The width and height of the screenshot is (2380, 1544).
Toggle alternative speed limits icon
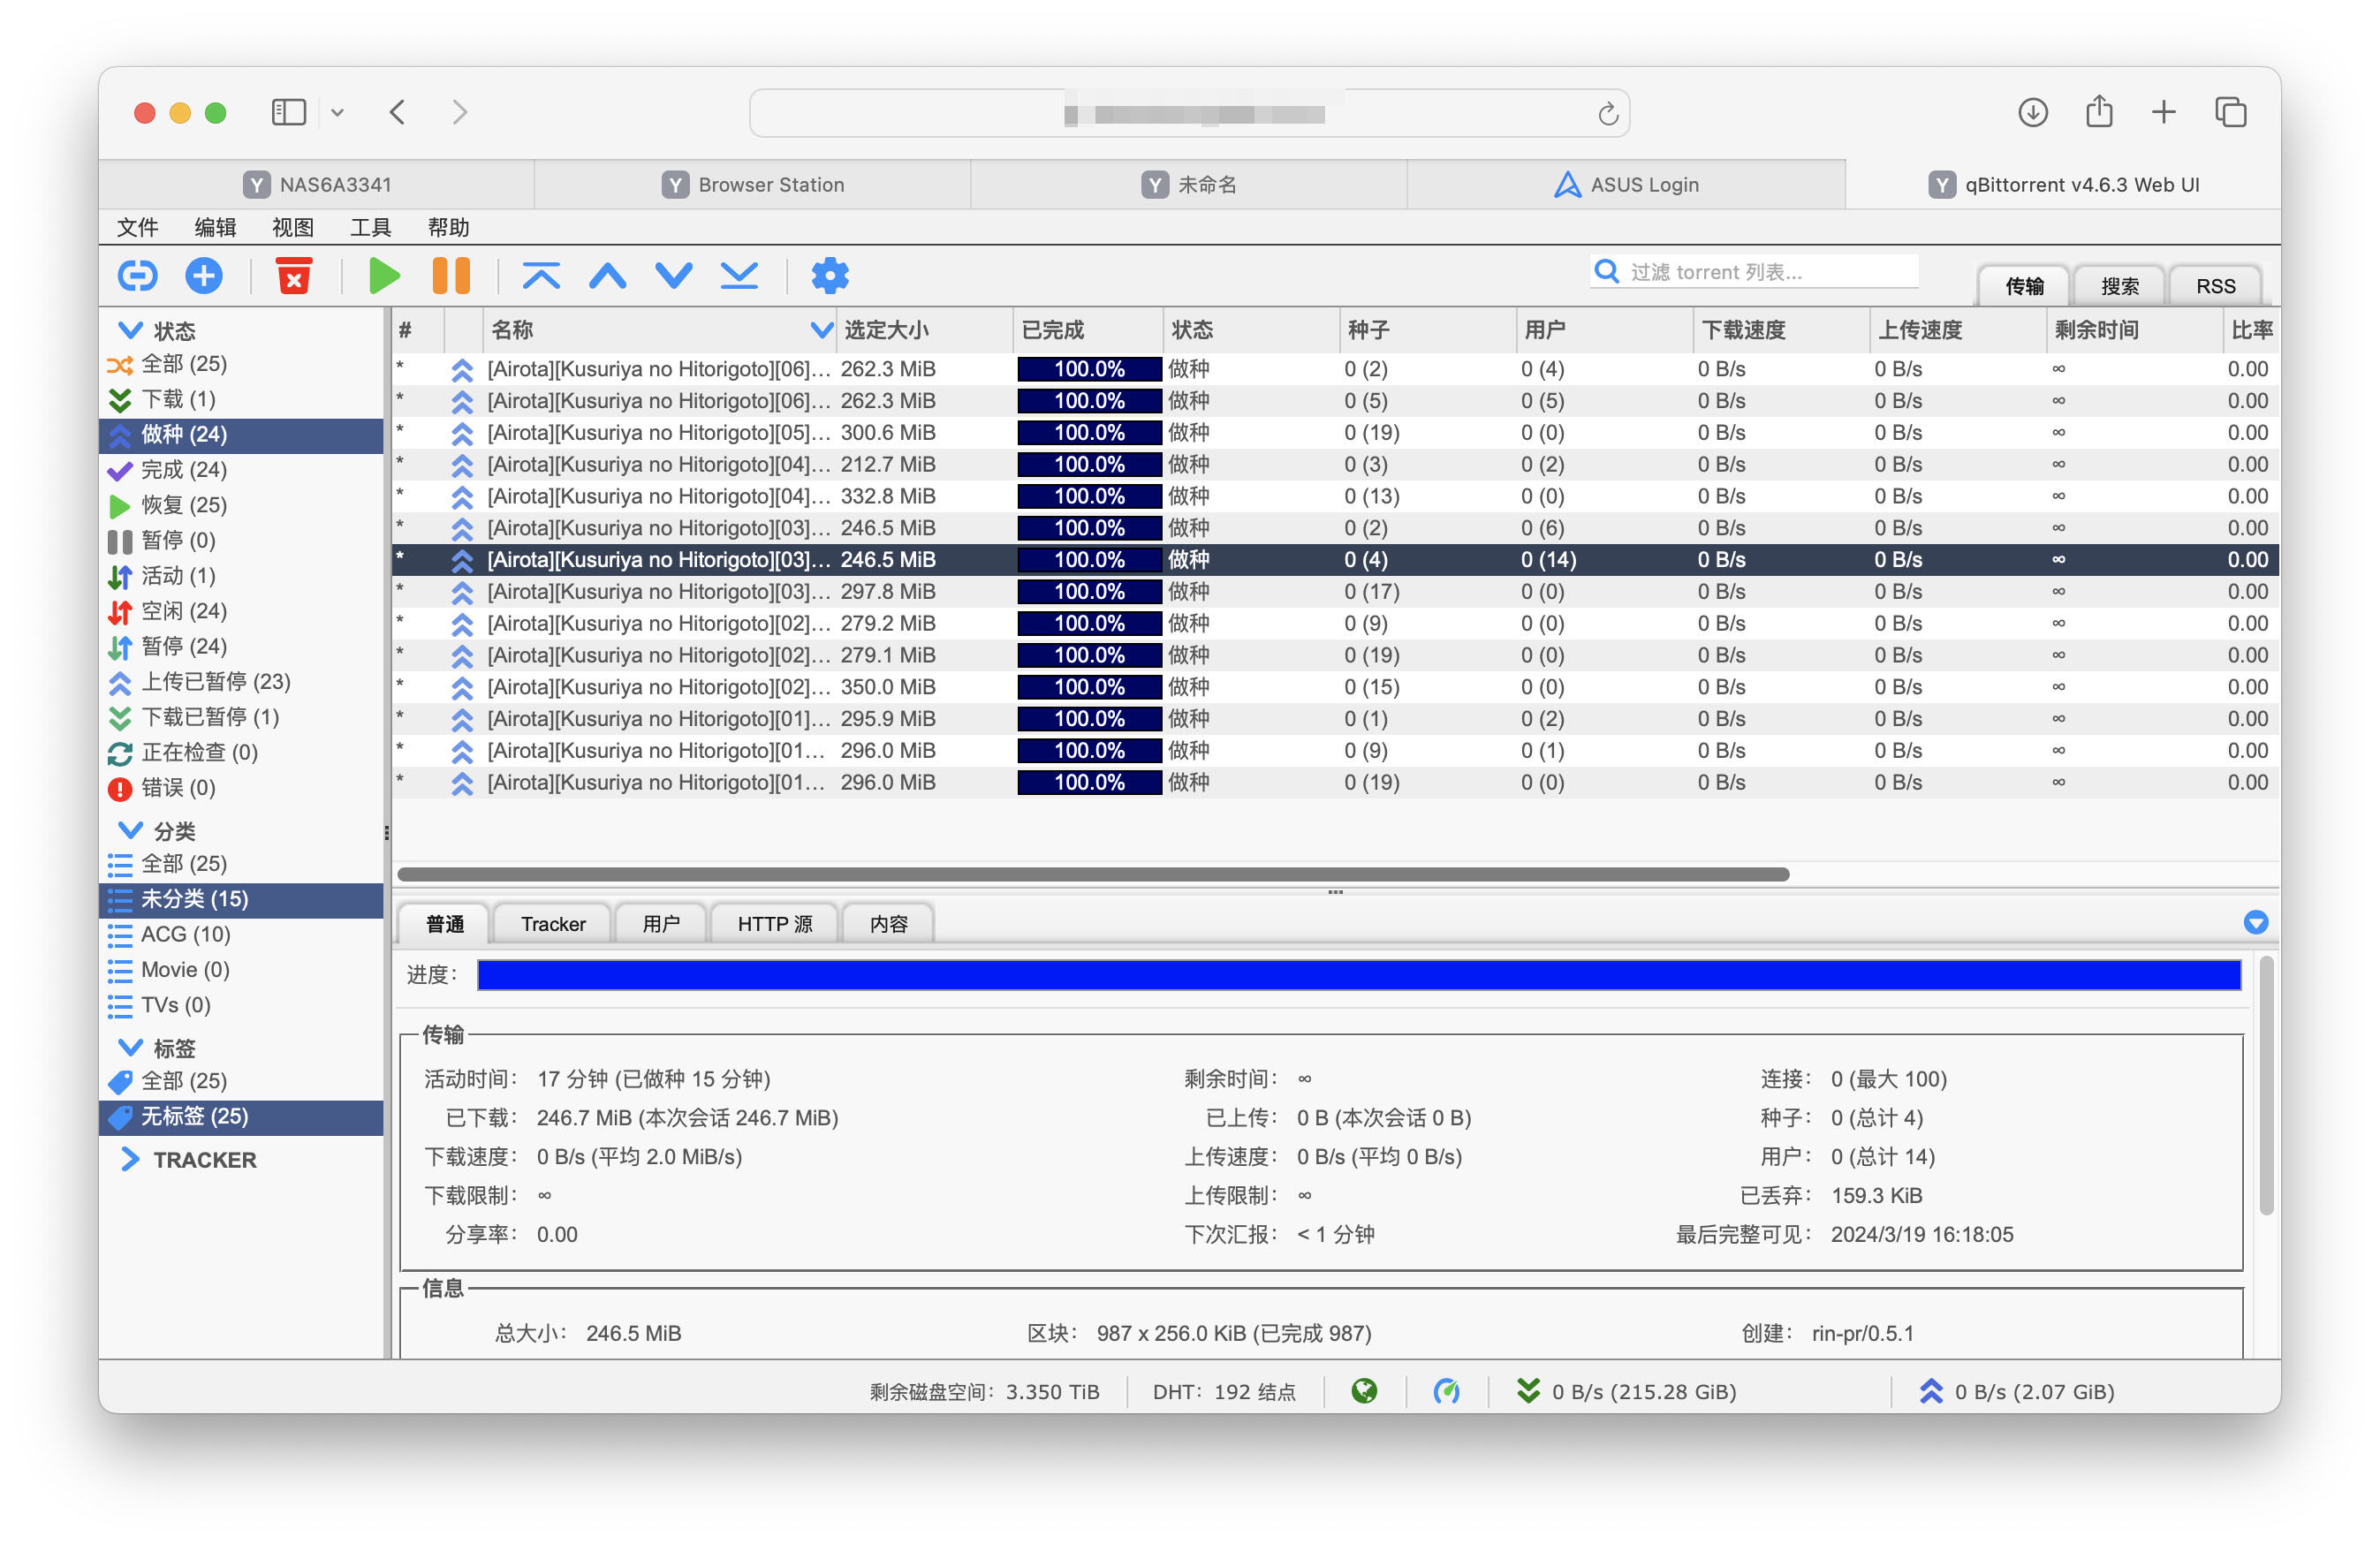[1446, 1391]
